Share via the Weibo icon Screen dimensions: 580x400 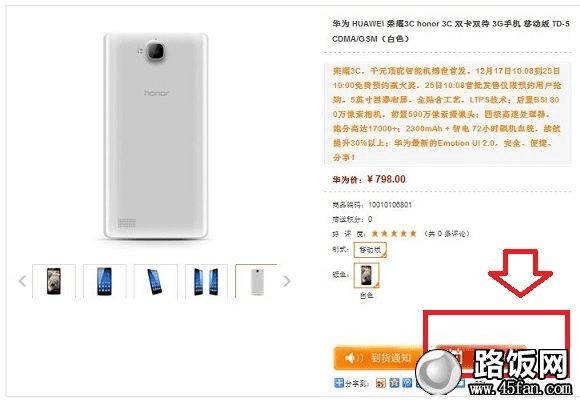pos(381,383)
